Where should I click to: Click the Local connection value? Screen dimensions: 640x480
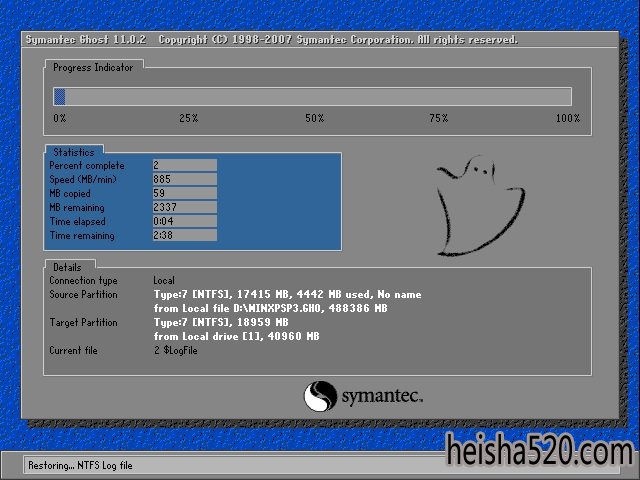tap(164, 281)
